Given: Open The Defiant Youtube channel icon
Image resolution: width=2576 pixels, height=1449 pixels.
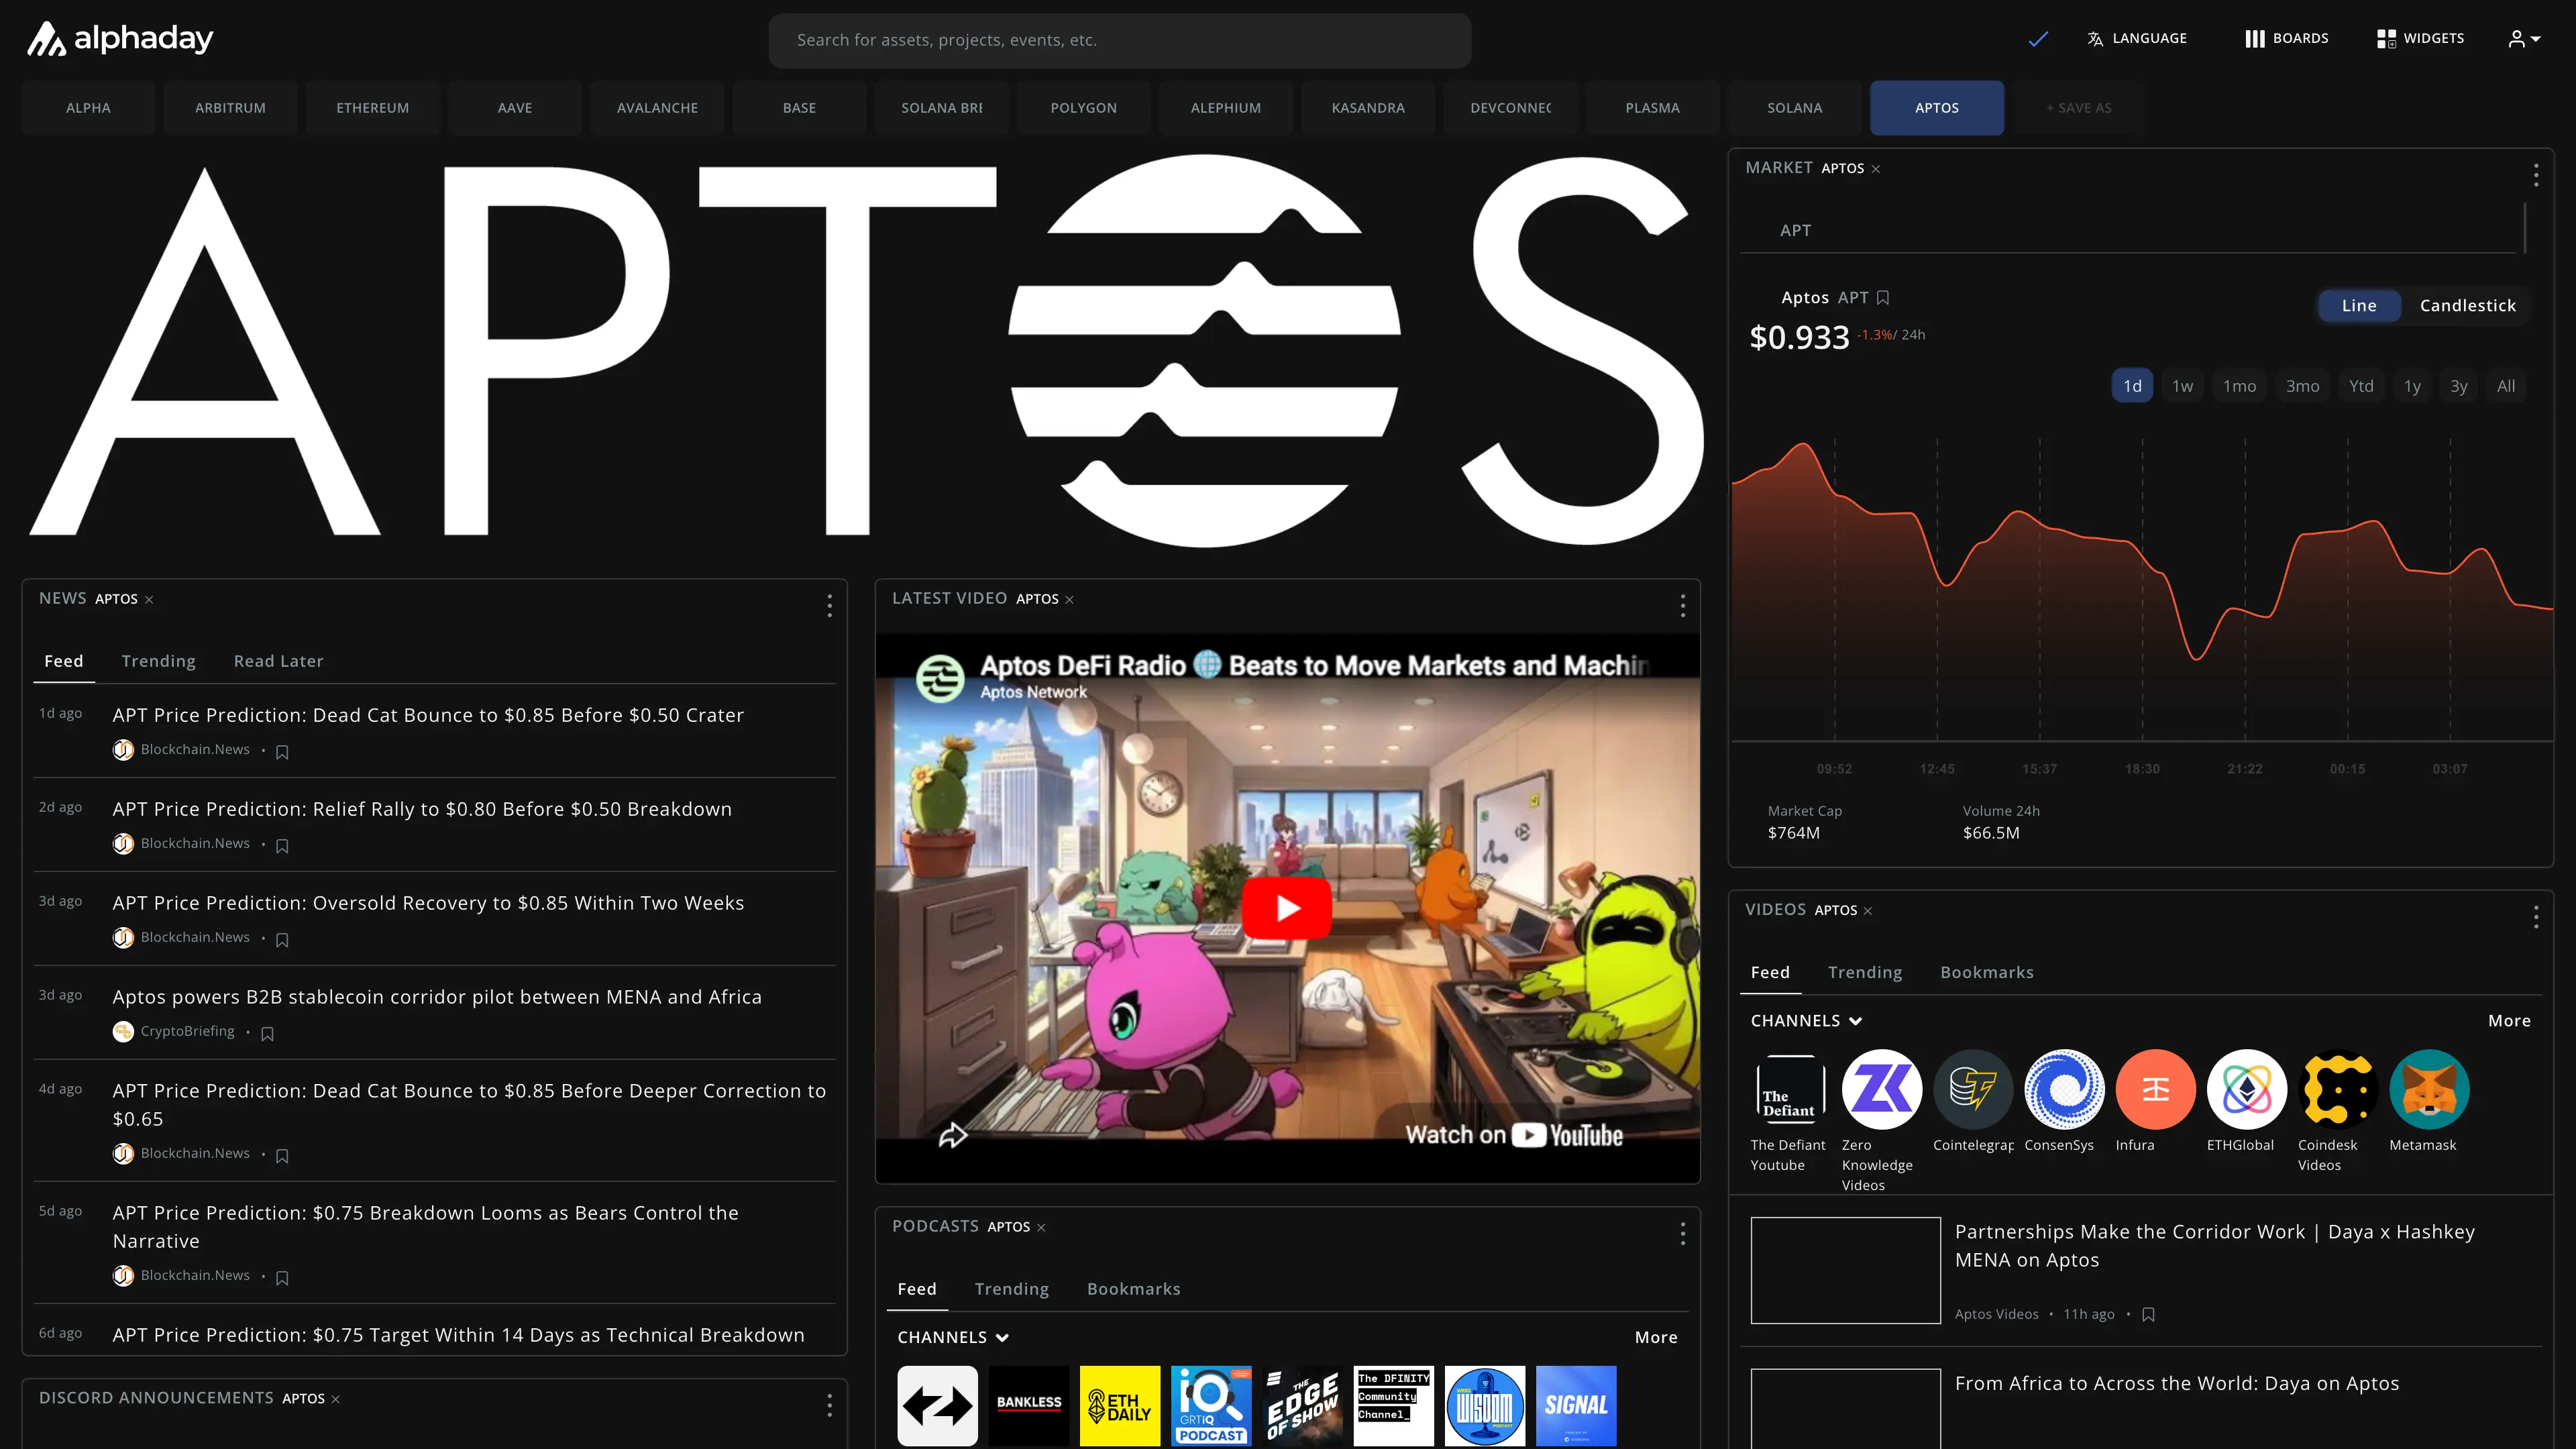Looking at the screenshot, I should (x=1790, y=1089).
